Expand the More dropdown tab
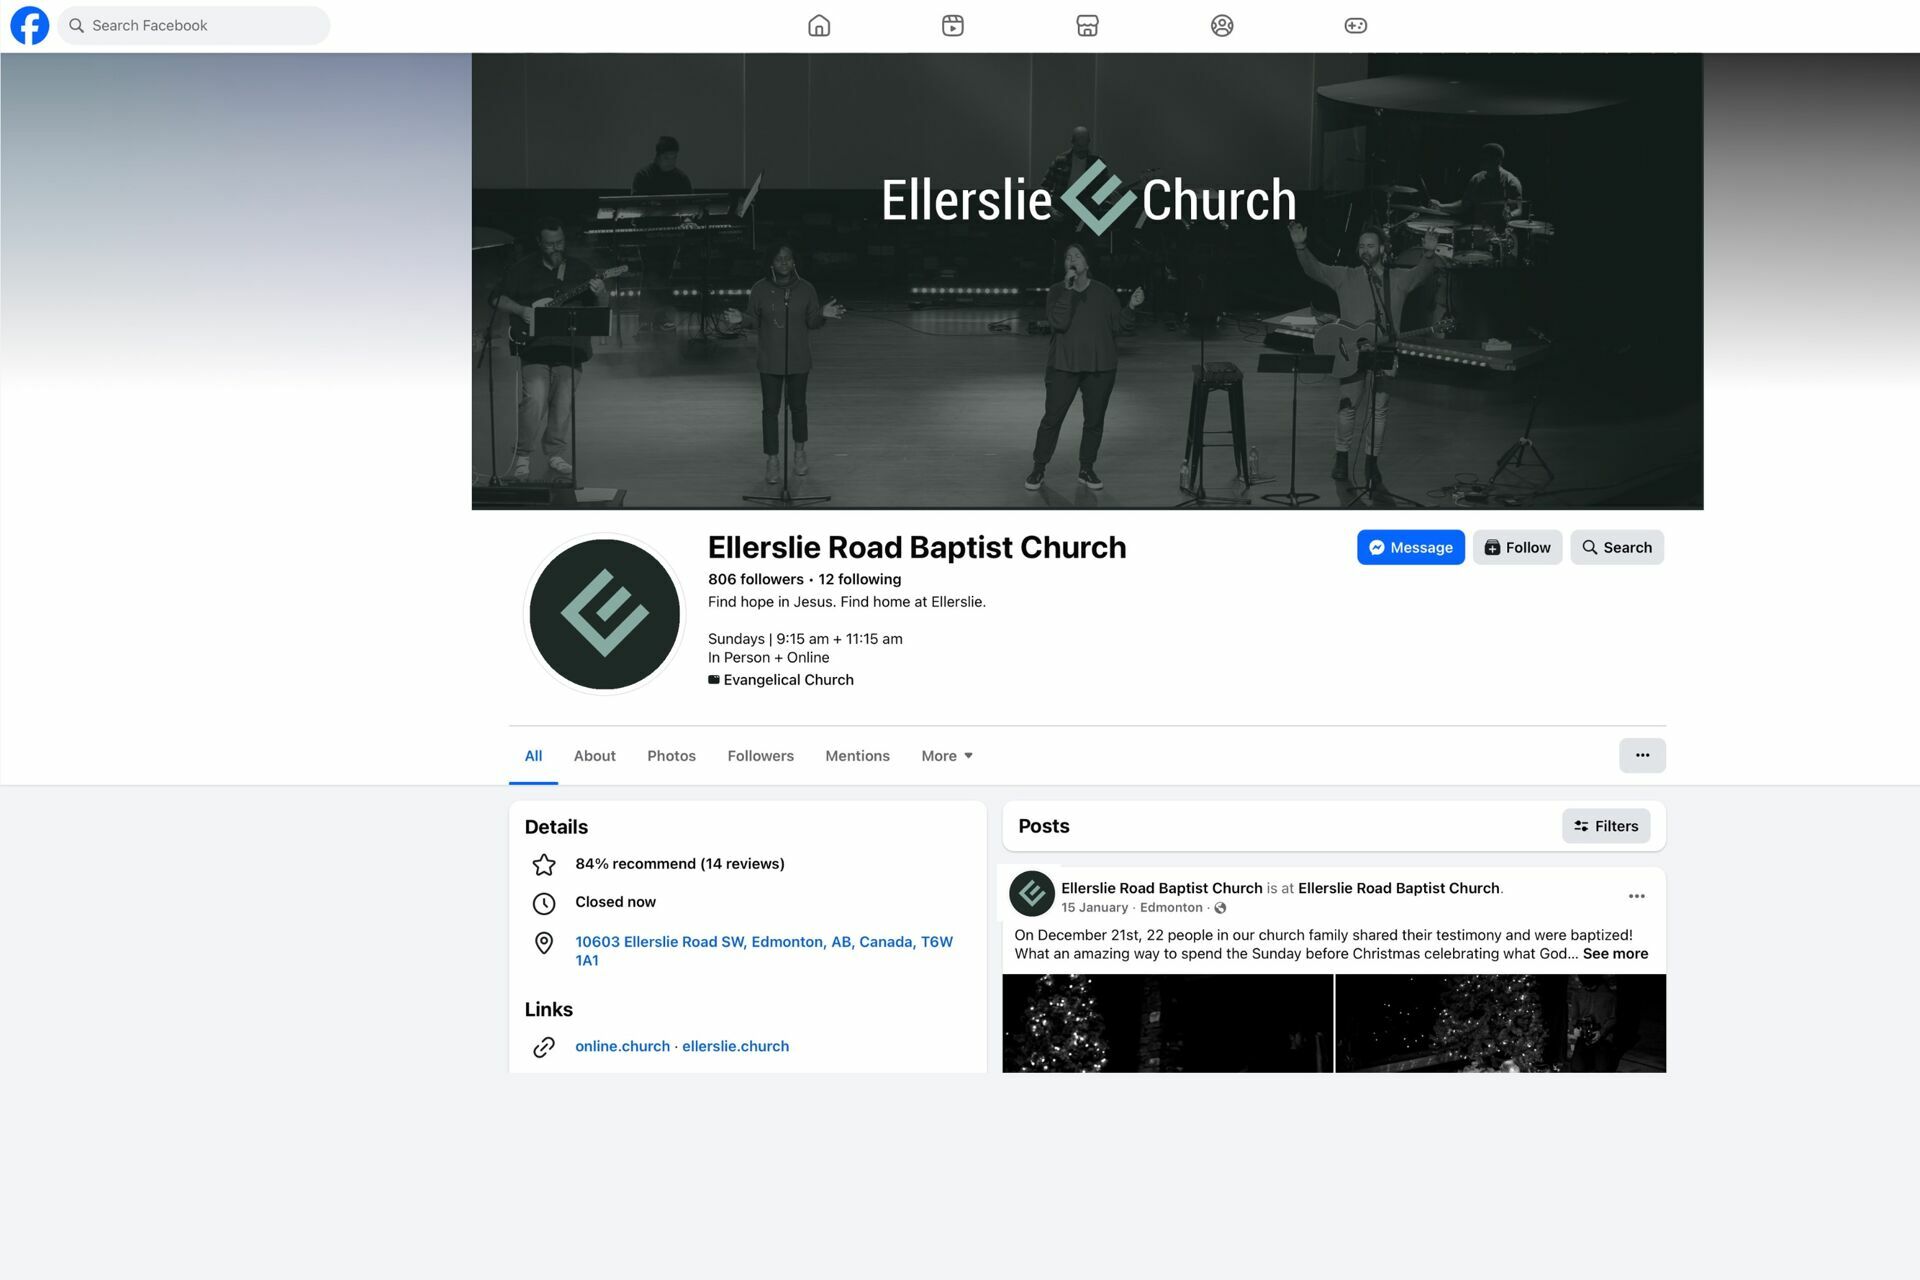 946,756
